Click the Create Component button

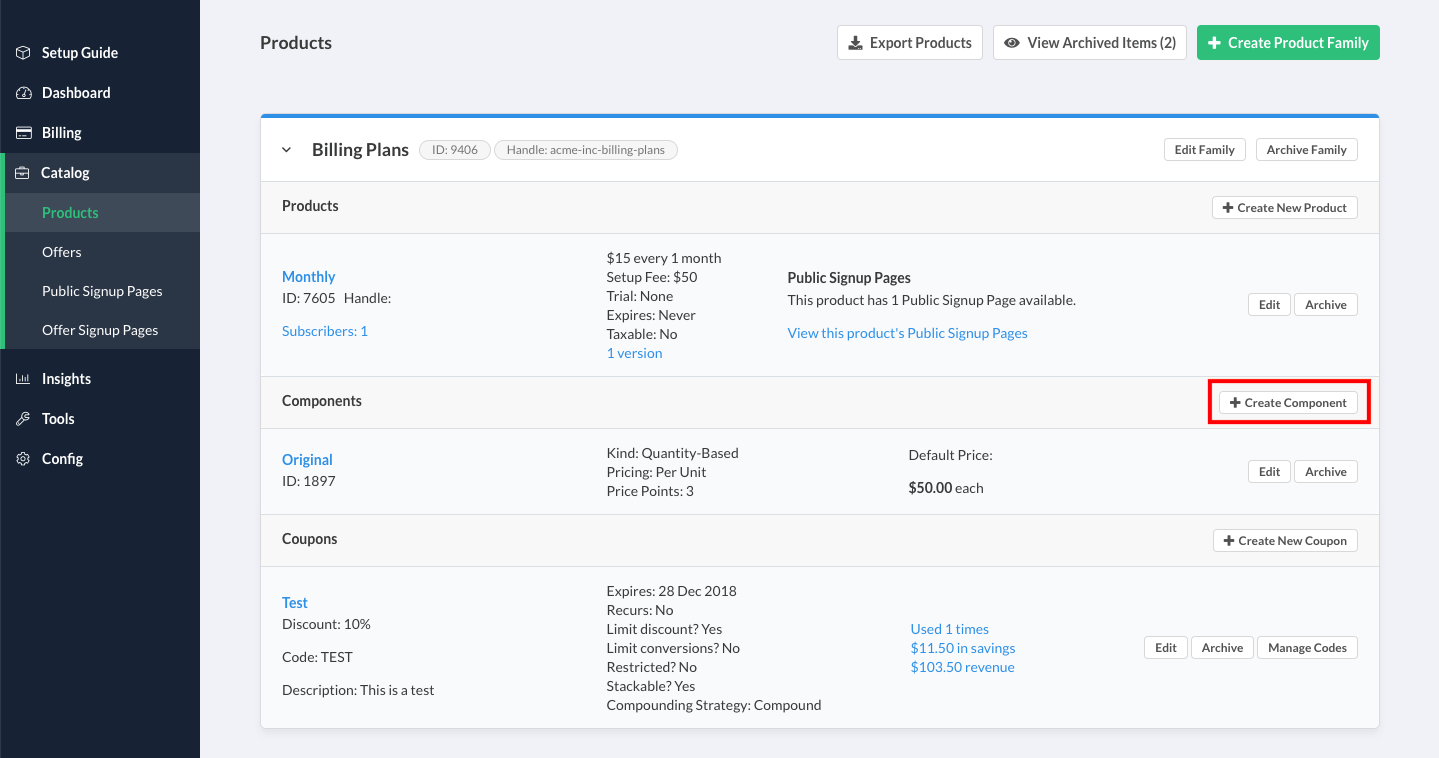coord(1288,403)
